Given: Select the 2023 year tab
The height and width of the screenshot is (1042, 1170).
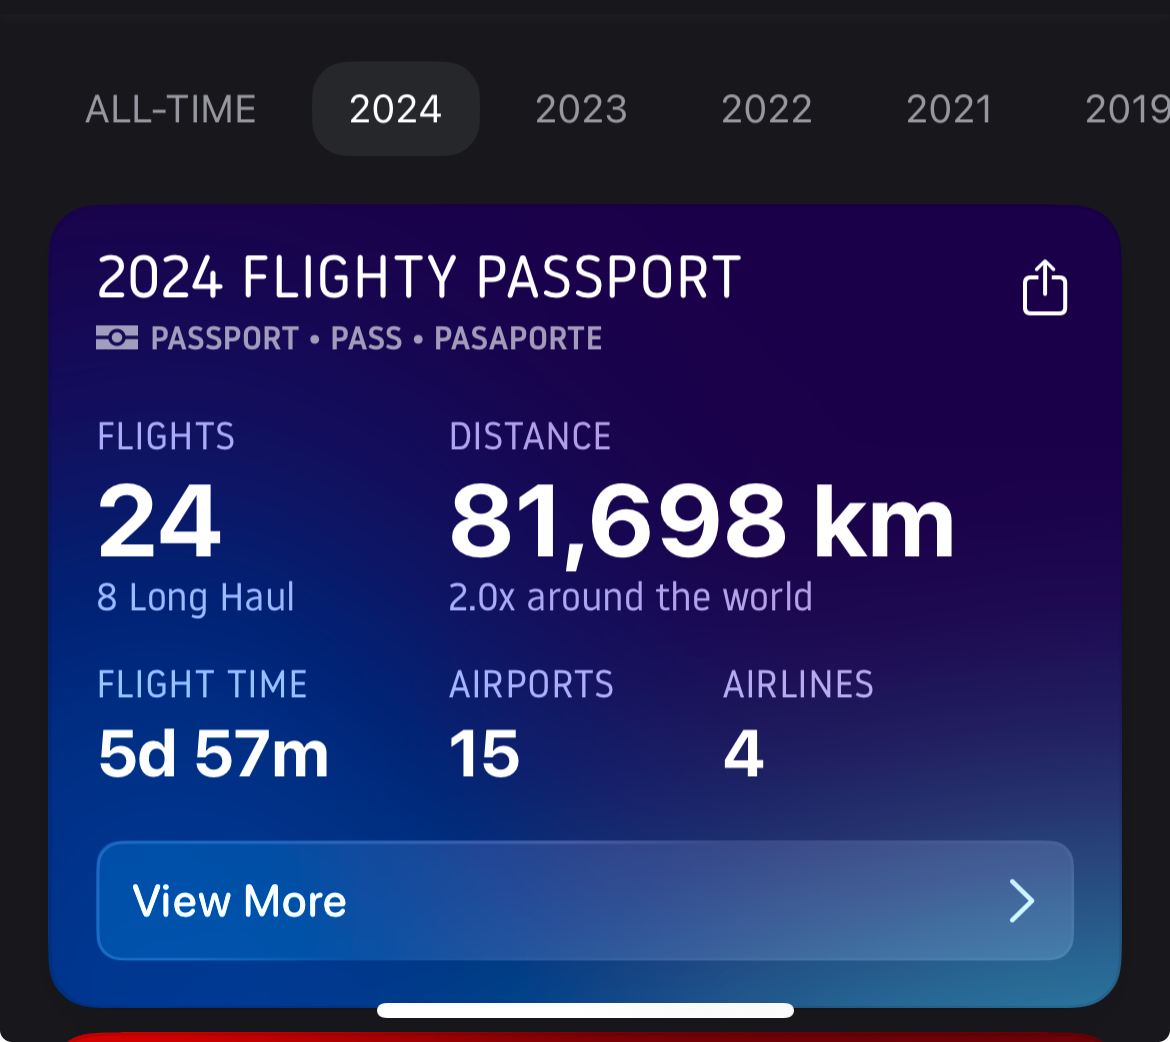Looking at the screenshot, I should click(581, 110).
